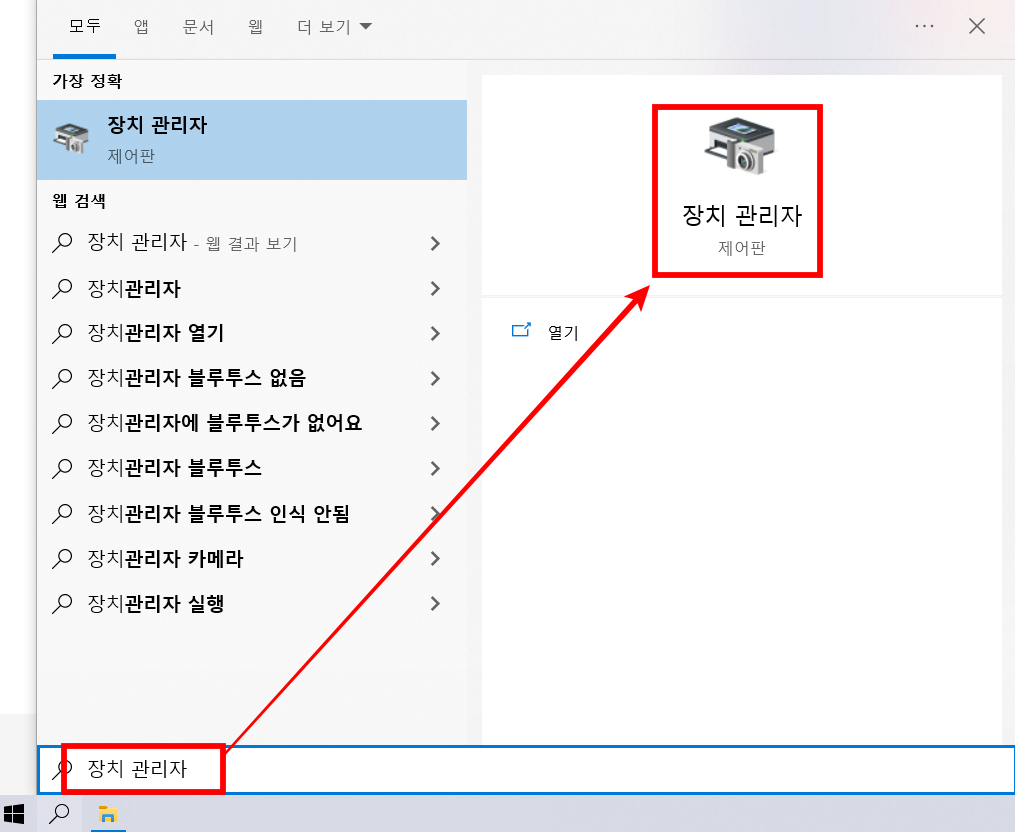
Task: Select '장치관리자 블루투스 없음' suggestion
Action: click(x=252, y=378)
